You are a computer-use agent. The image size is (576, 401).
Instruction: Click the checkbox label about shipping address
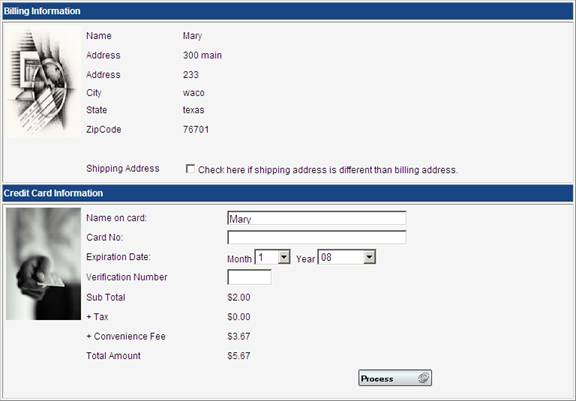click(328, 170)
